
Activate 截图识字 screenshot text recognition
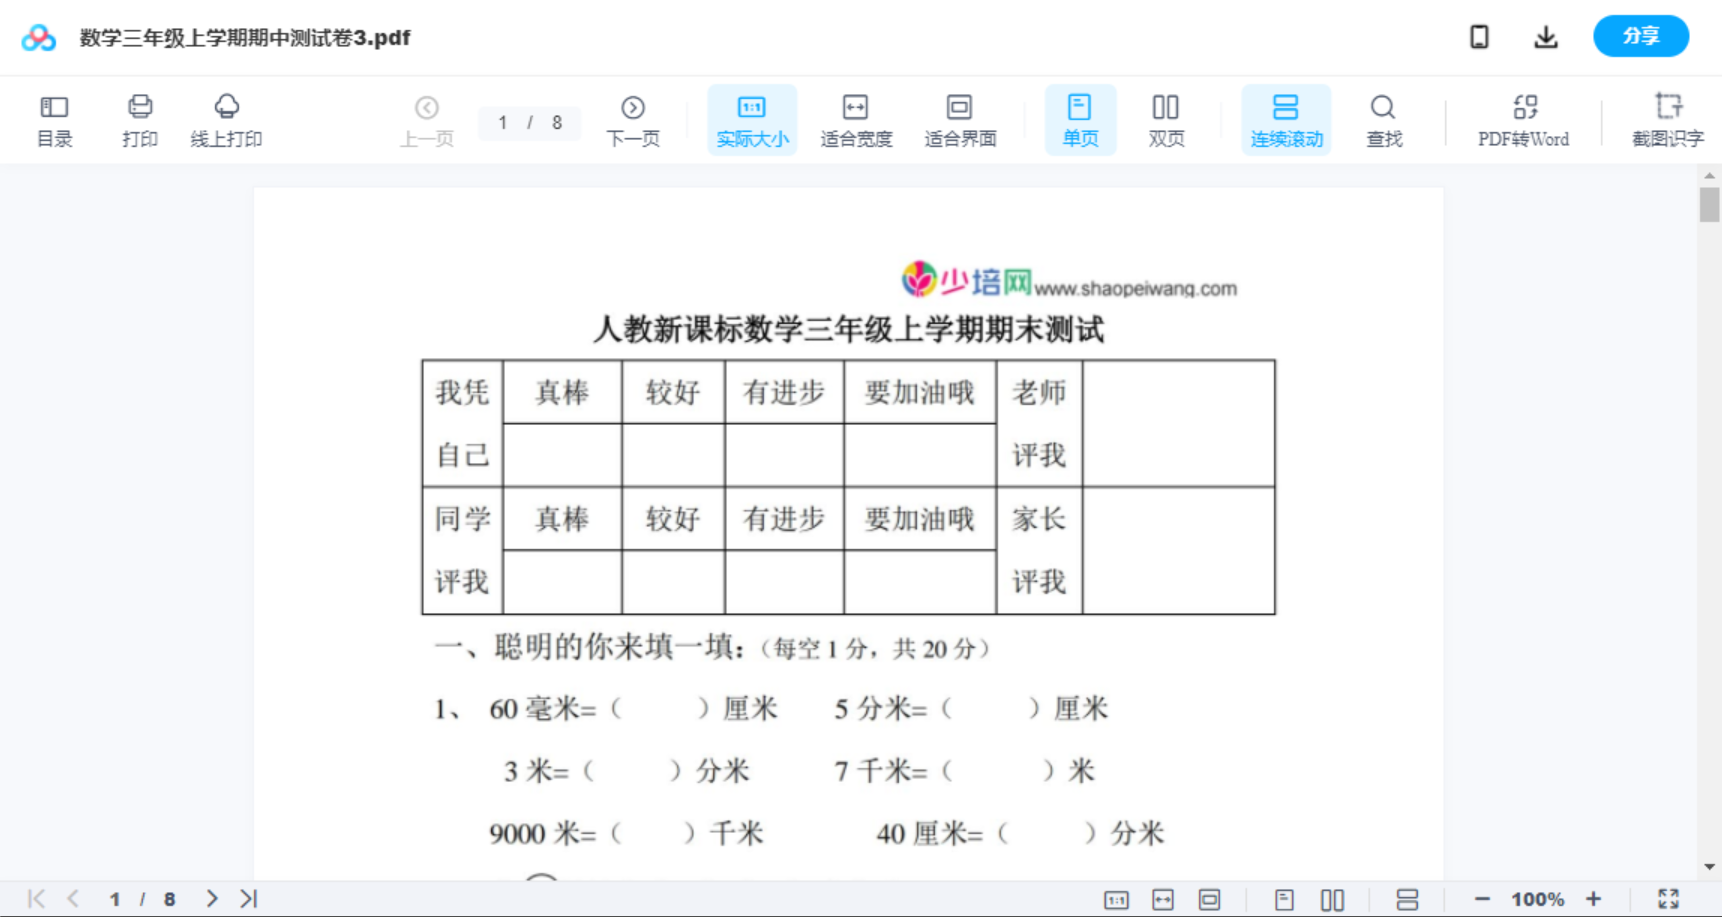1667,119
